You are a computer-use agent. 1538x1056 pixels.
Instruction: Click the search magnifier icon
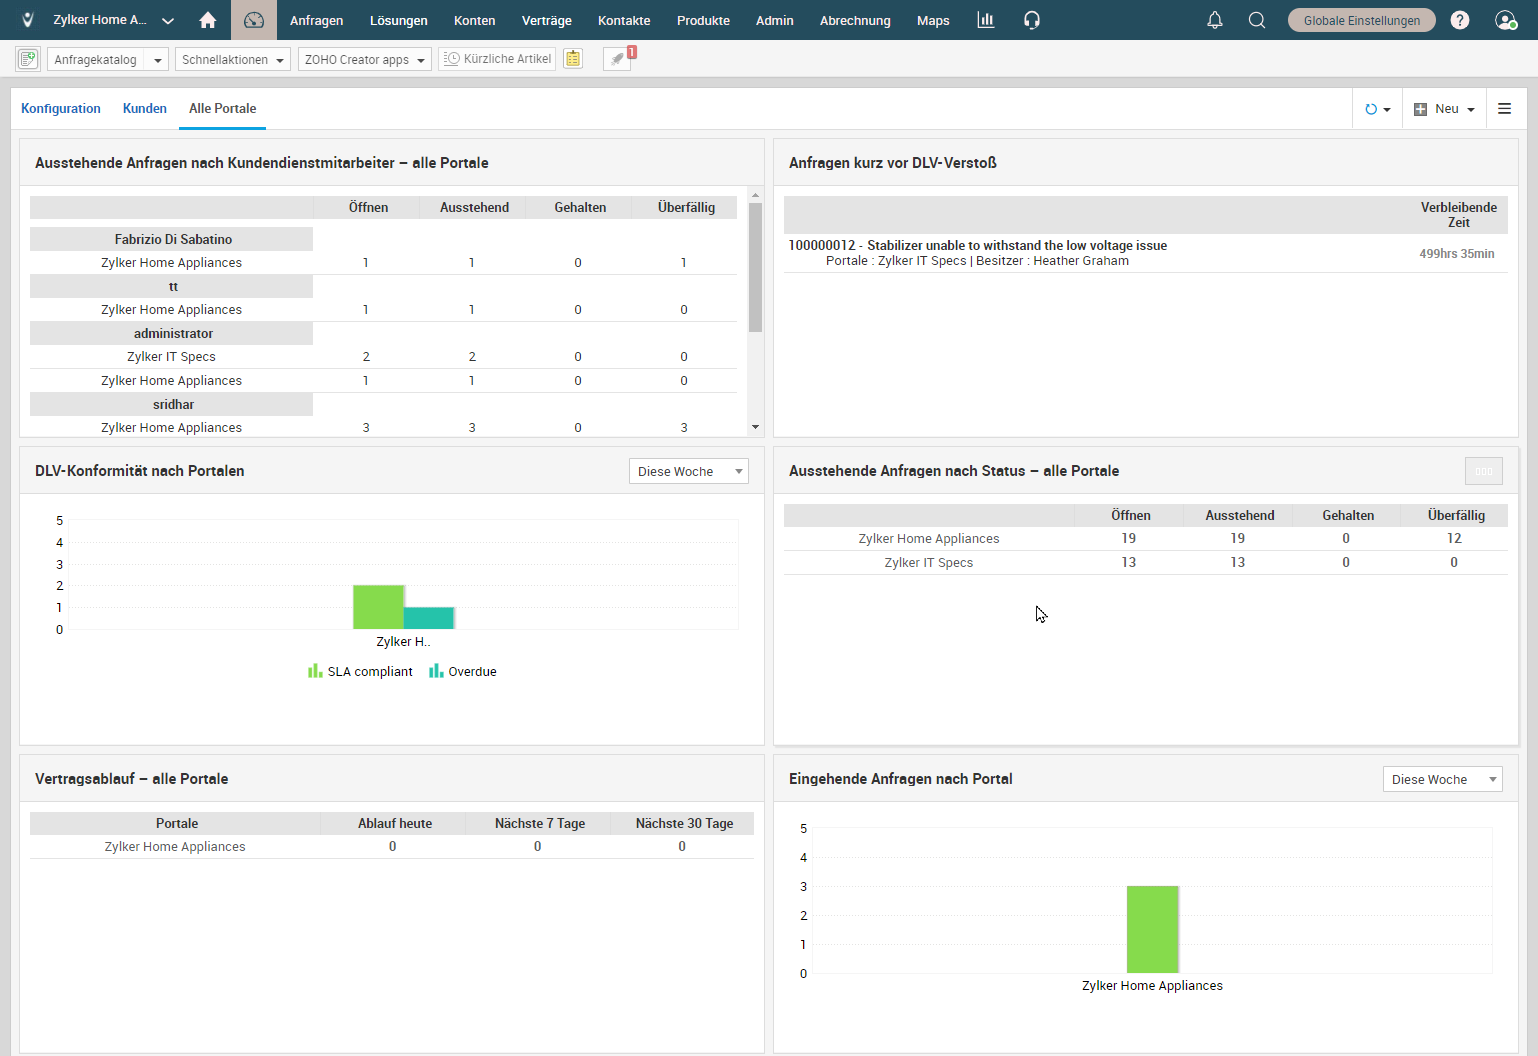click(x=1257, y=20)
